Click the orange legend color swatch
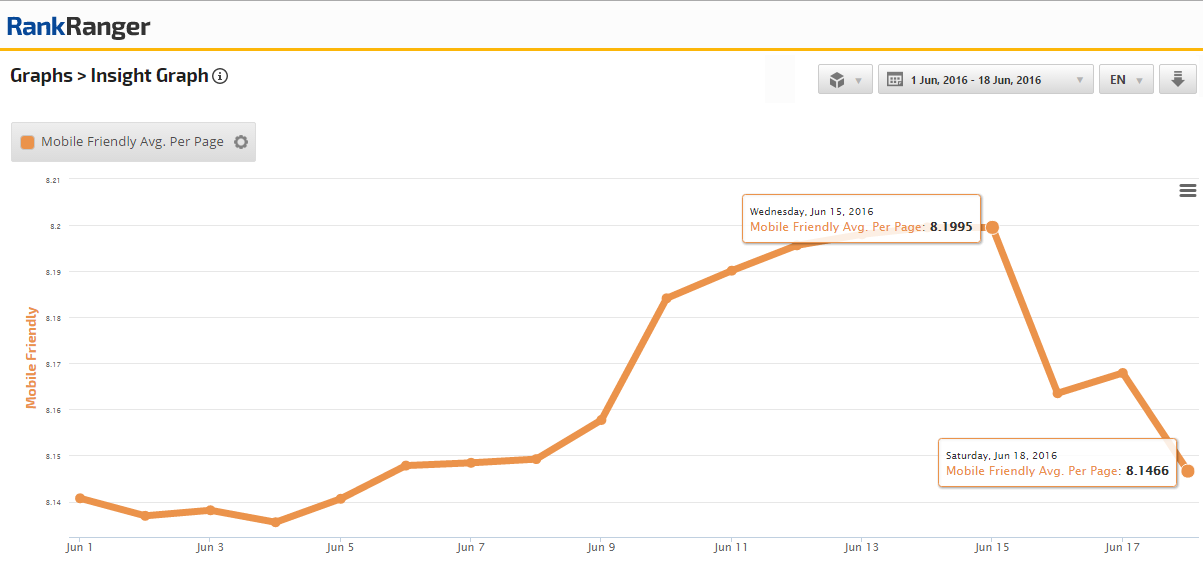Image resolution: width=1203 pixels, height=569 pixels. pyautogui.click(x=28, y=142)
